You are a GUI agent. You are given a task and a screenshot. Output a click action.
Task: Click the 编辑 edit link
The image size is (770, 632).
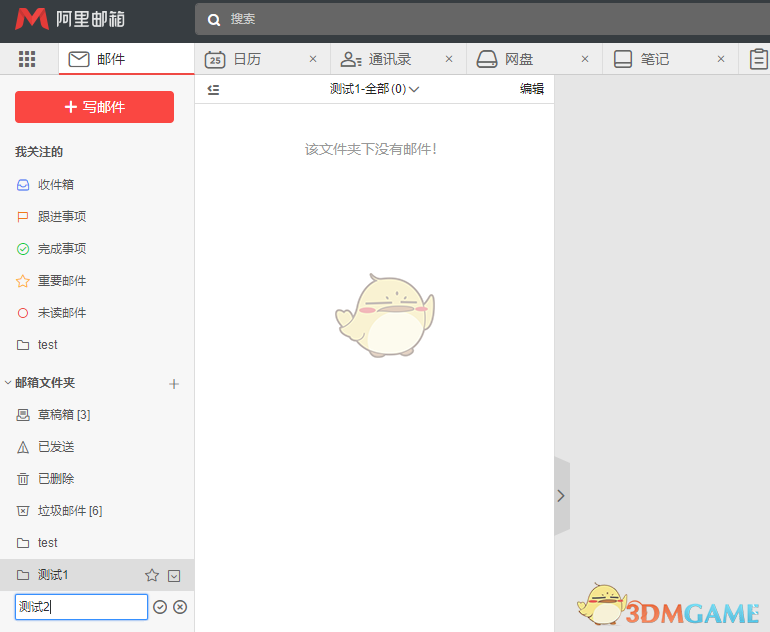(532, 89)
